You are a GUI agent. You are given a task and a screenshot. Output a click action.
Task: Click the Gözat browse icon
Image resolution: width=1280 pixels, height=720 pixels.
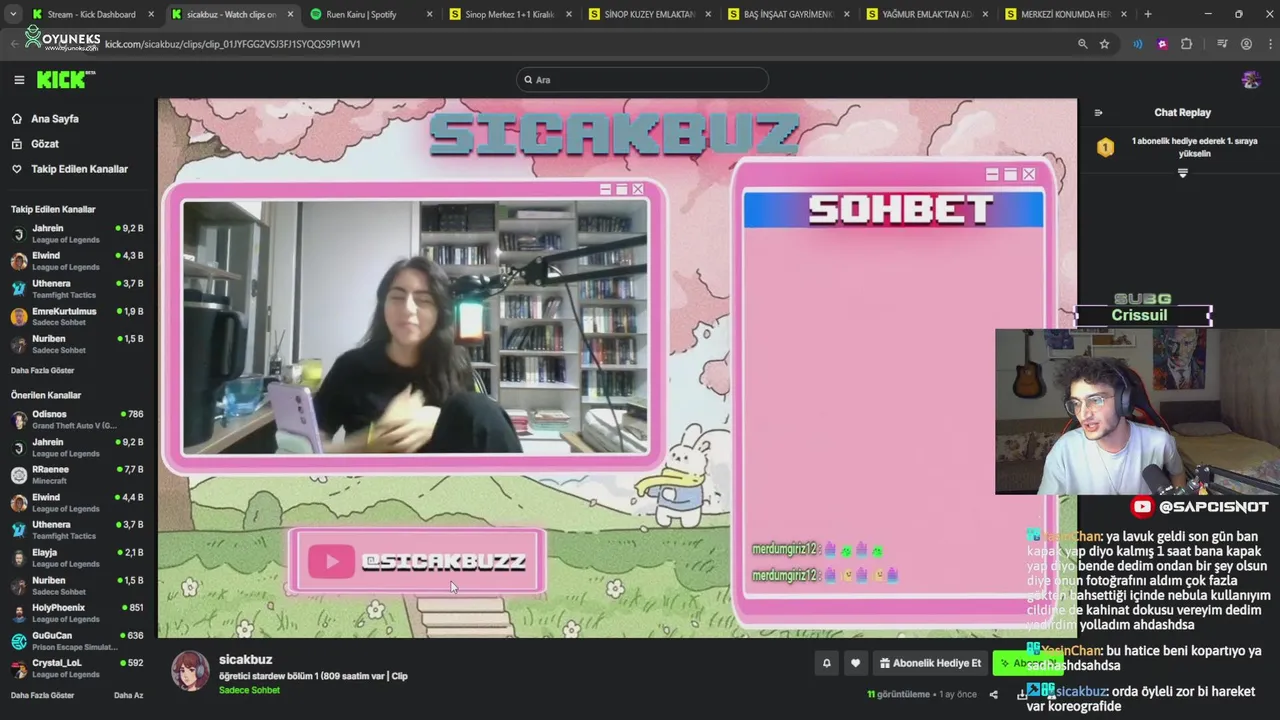pos(17,144)
